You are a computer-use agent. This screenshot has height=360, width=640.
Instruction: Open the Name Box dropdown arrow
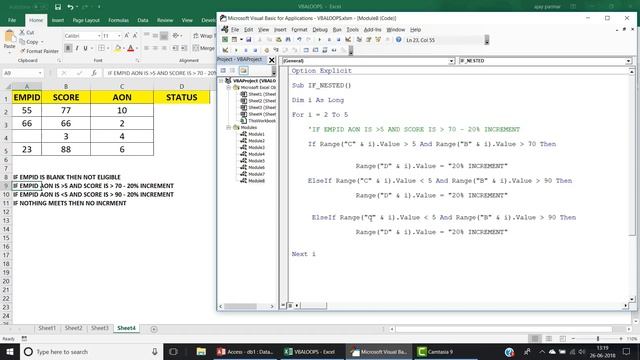coord(40,73)
